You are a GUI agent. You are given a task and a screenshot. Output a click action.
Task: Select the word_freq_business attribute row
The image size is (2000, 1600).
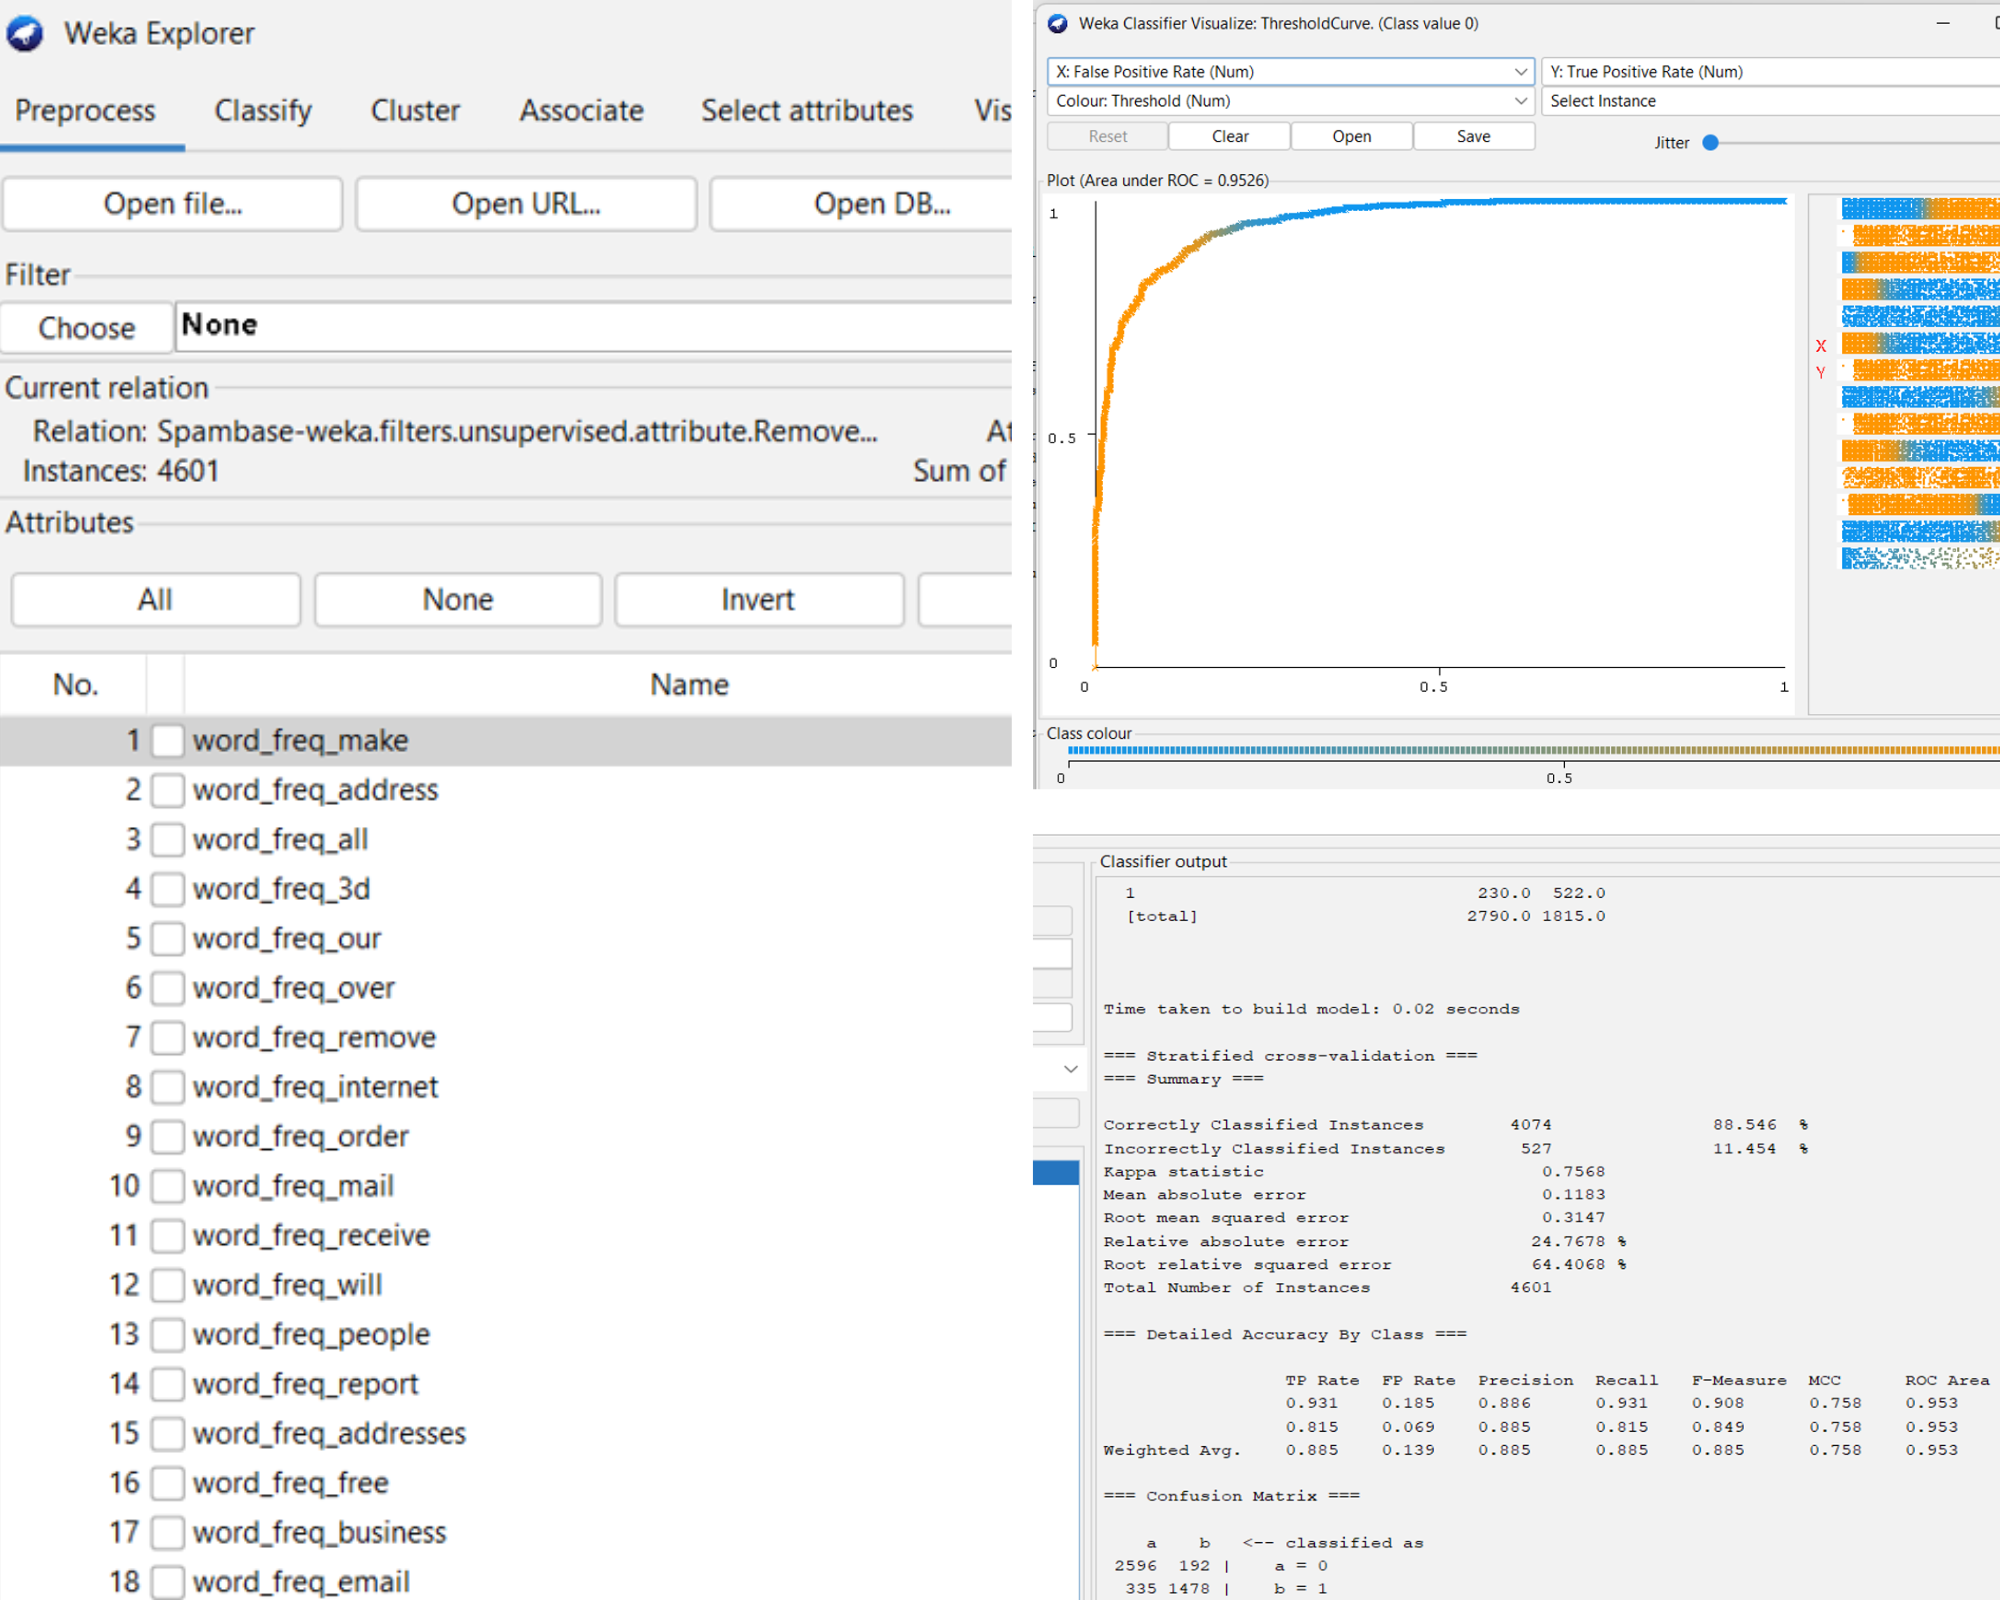tap(506, 1533)
